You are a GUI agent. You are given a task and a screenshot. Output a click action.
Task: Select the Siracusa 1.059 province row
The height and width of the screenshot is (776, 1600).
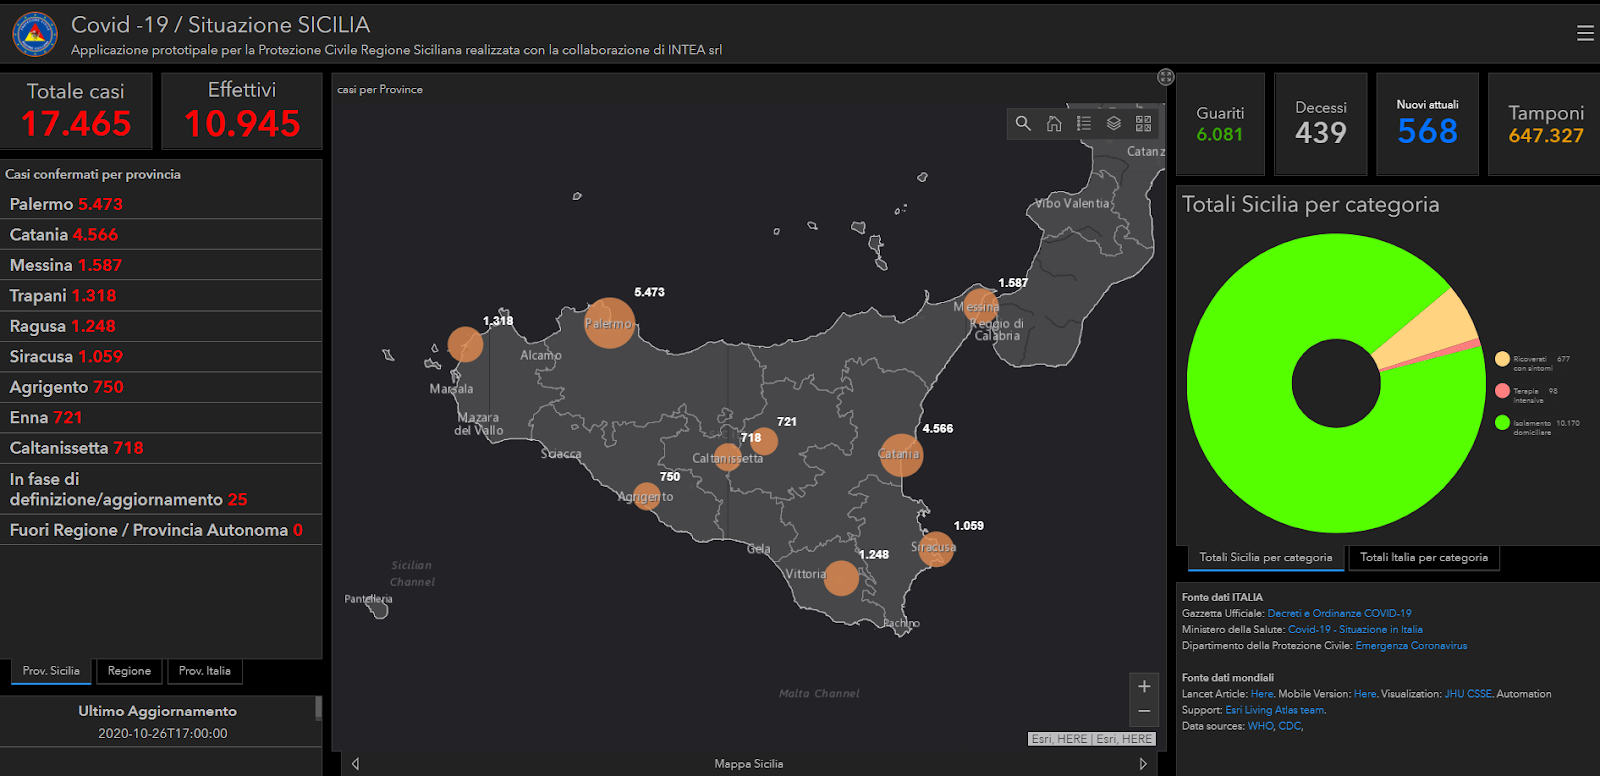(161, 357)
